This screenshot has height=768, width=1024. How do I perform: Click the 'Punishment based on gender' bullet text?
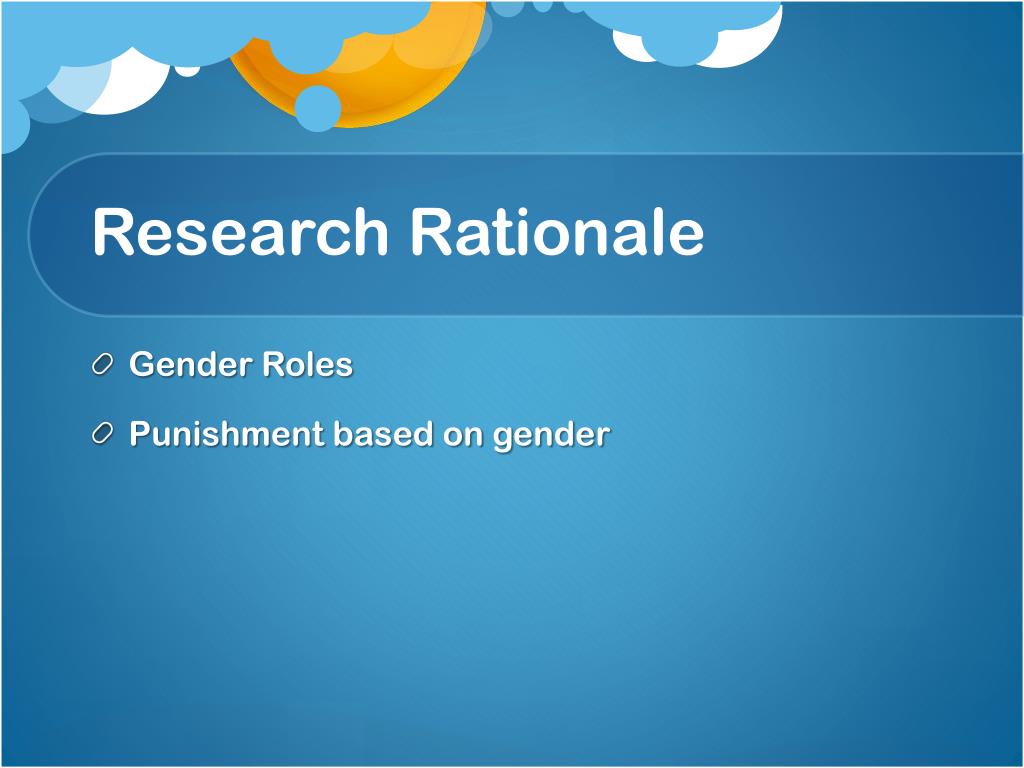(370, 434)
